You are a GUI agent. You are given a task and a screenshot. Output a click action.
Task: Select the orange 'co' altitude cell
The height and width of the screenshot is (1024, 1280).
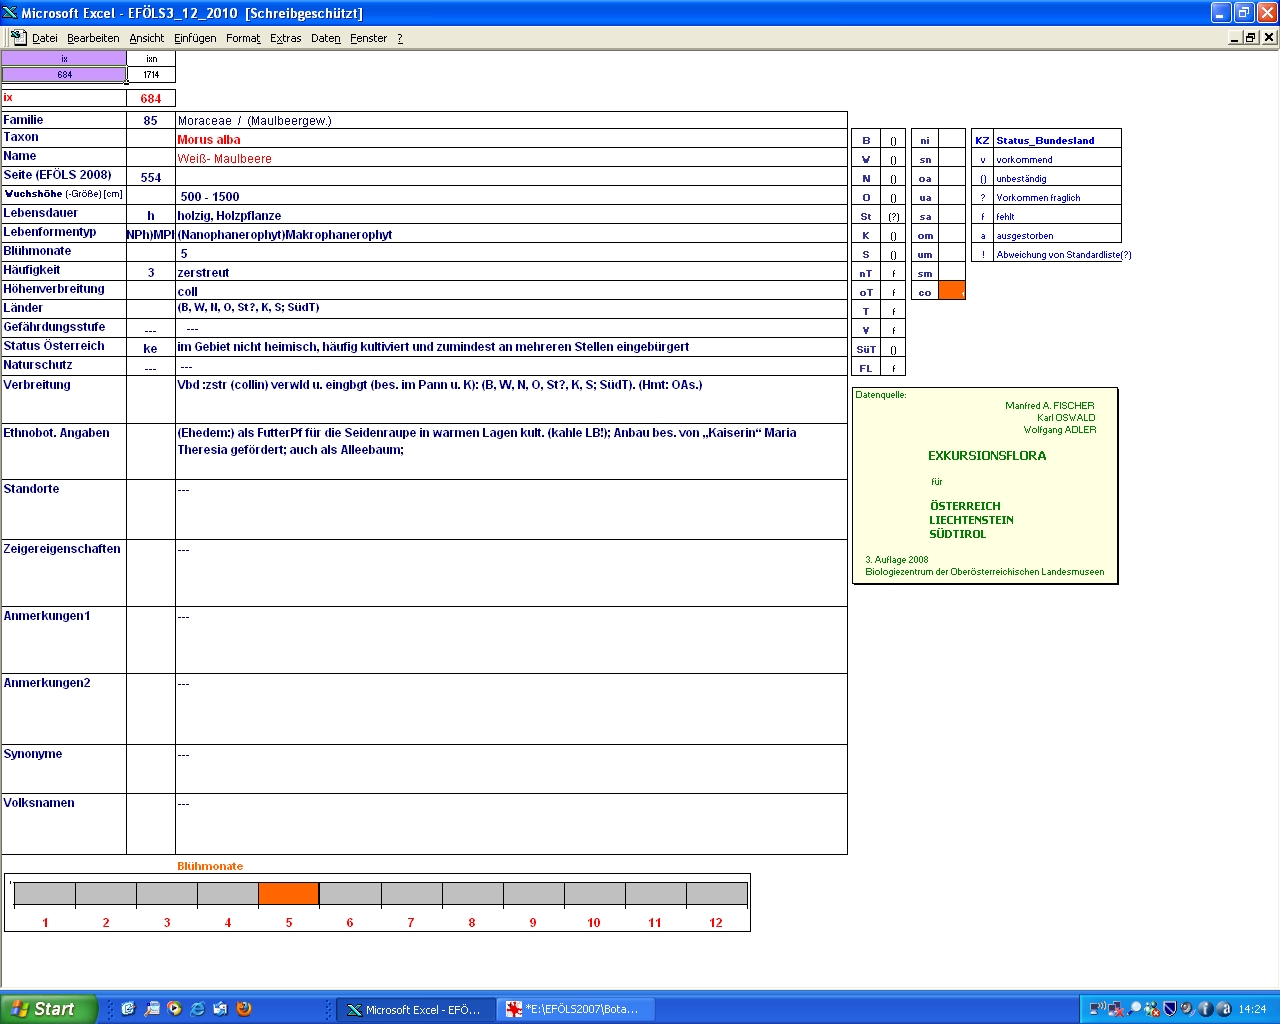coord(951,291)
